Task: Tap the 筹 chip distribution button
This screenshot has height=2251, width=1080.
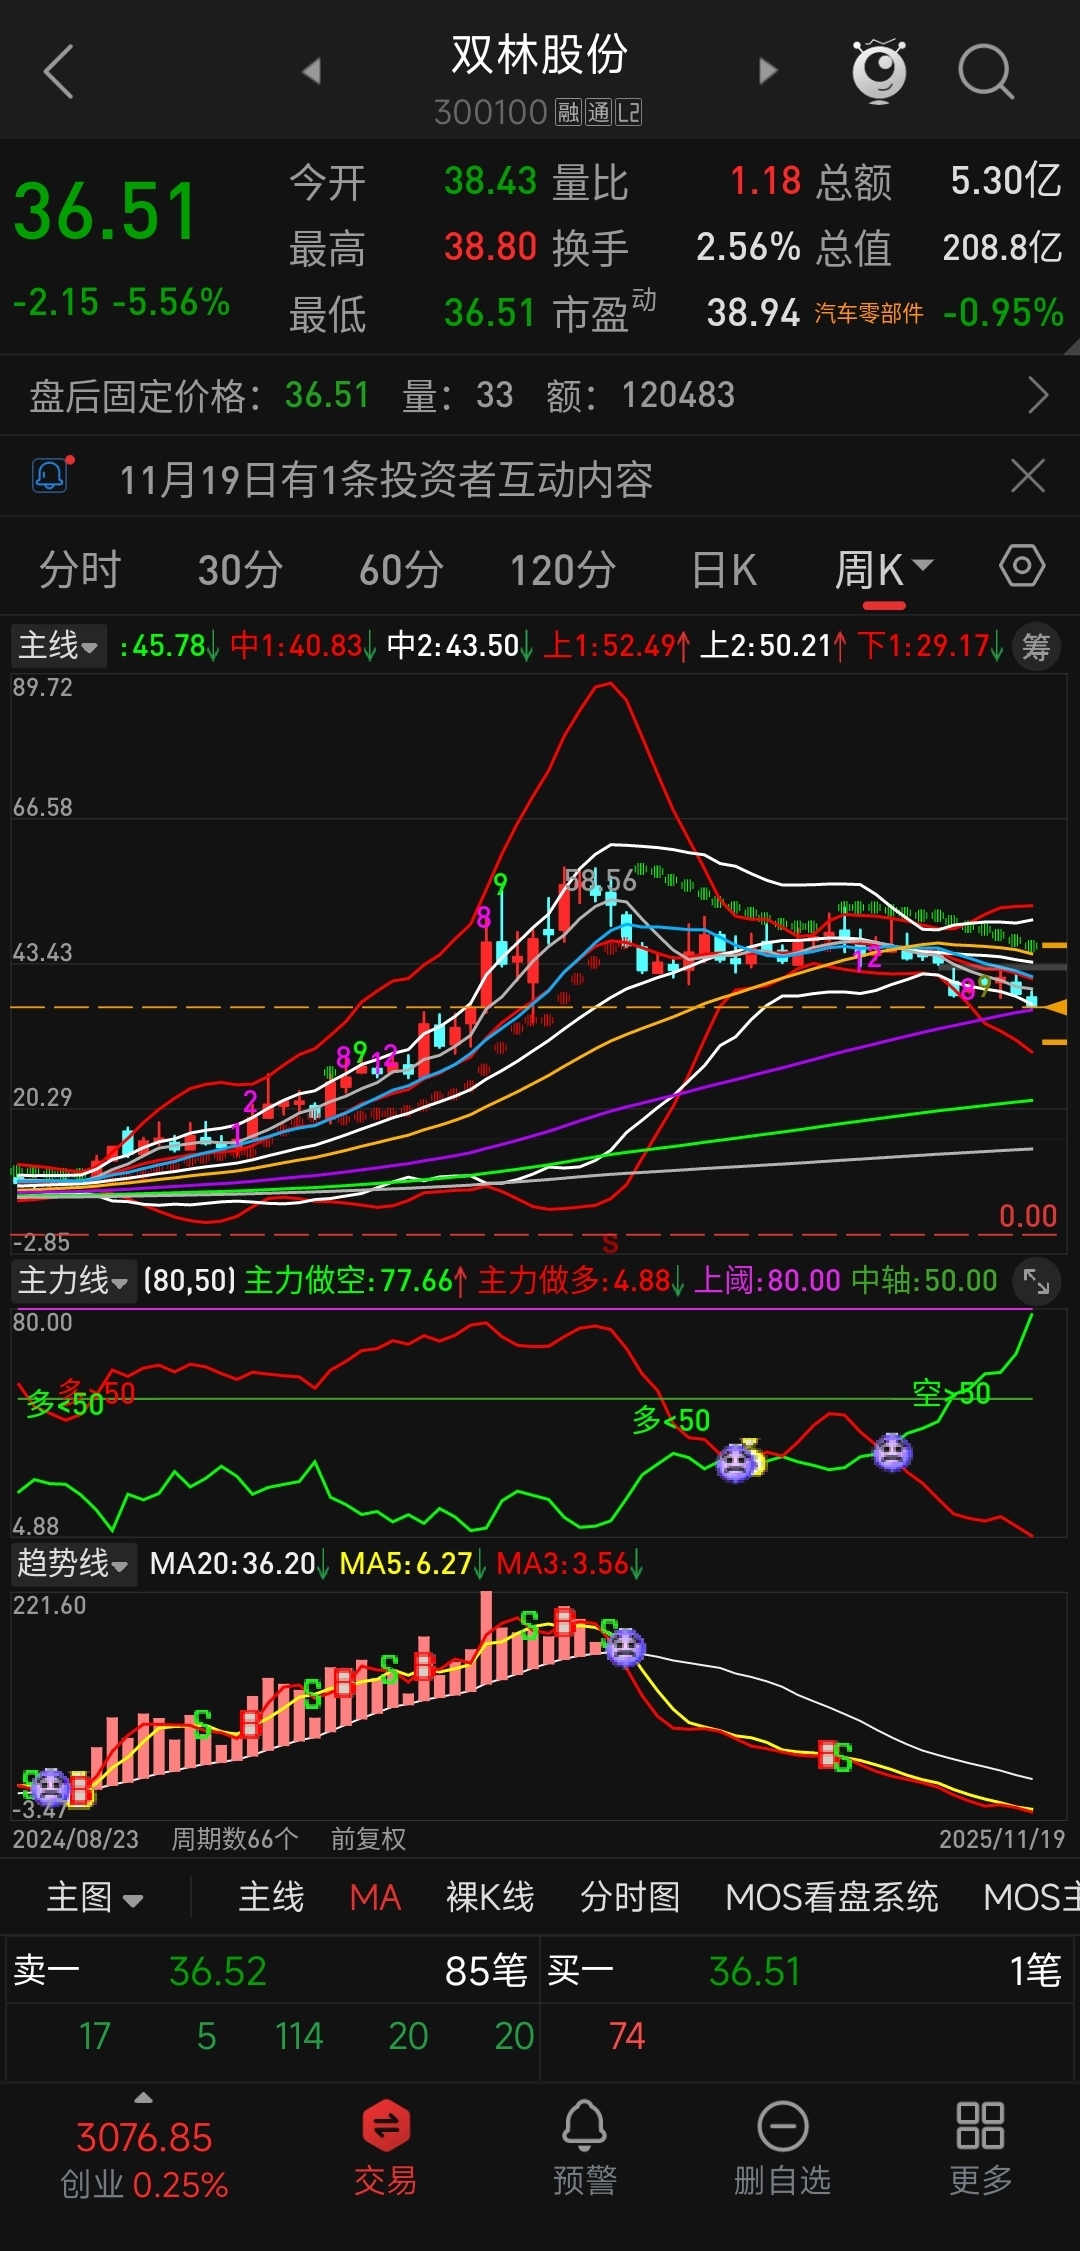Action: [x=1036, y=647]
